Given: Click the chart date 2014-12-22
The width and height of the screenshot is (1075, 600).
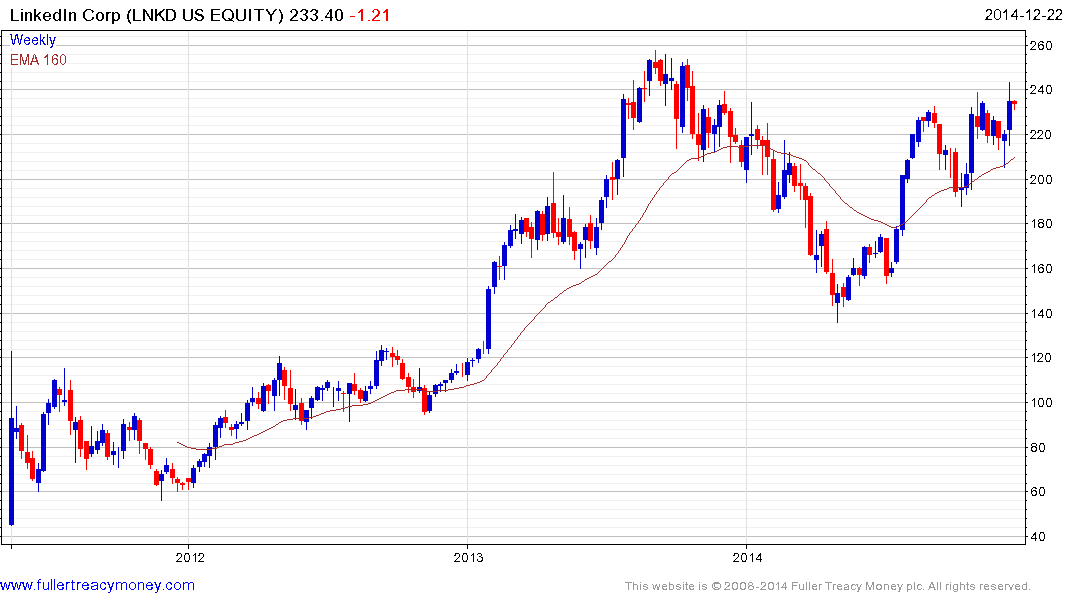Looking at the screenshot, I should click(1024, 15).
